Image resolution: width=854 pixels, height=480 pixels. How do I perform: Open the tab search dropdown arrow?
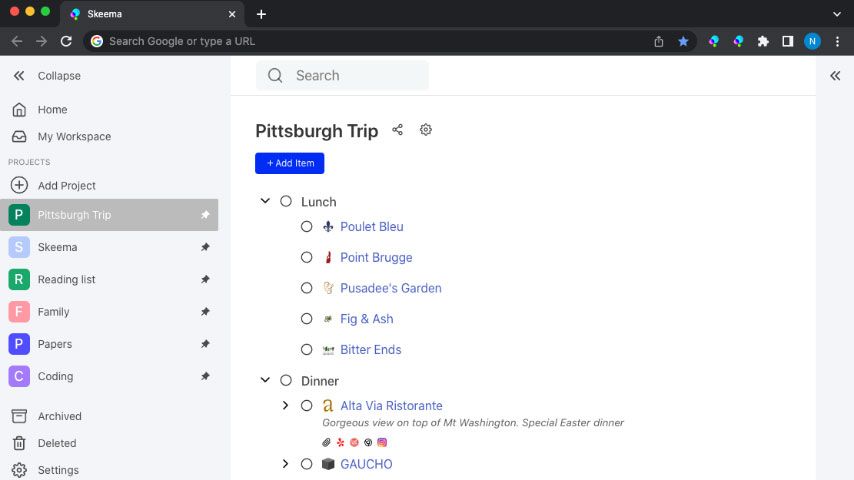(x=837, y=14)
